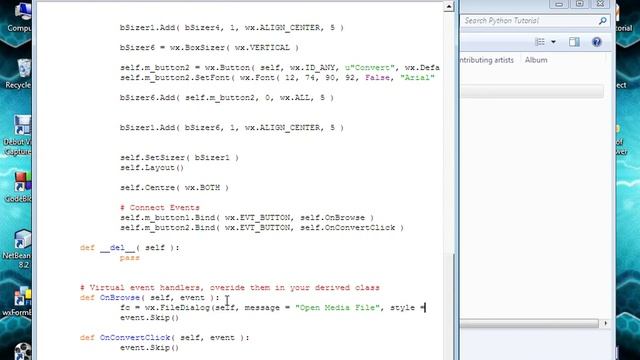
Task: Launch NetBeans 8.2 desktop shortcut
Action: point(17,249)
